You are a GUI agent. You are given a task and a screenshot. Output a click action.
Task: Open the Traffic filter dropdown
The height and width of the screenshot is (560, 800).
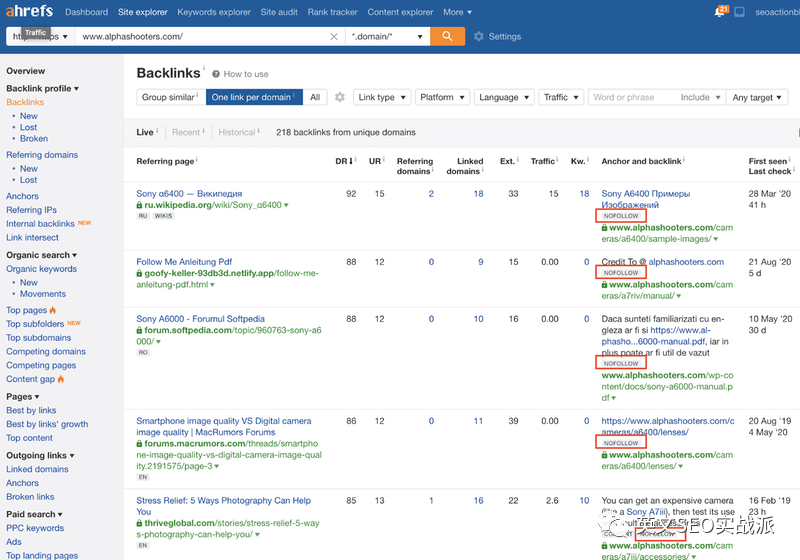tap(561, 97)
